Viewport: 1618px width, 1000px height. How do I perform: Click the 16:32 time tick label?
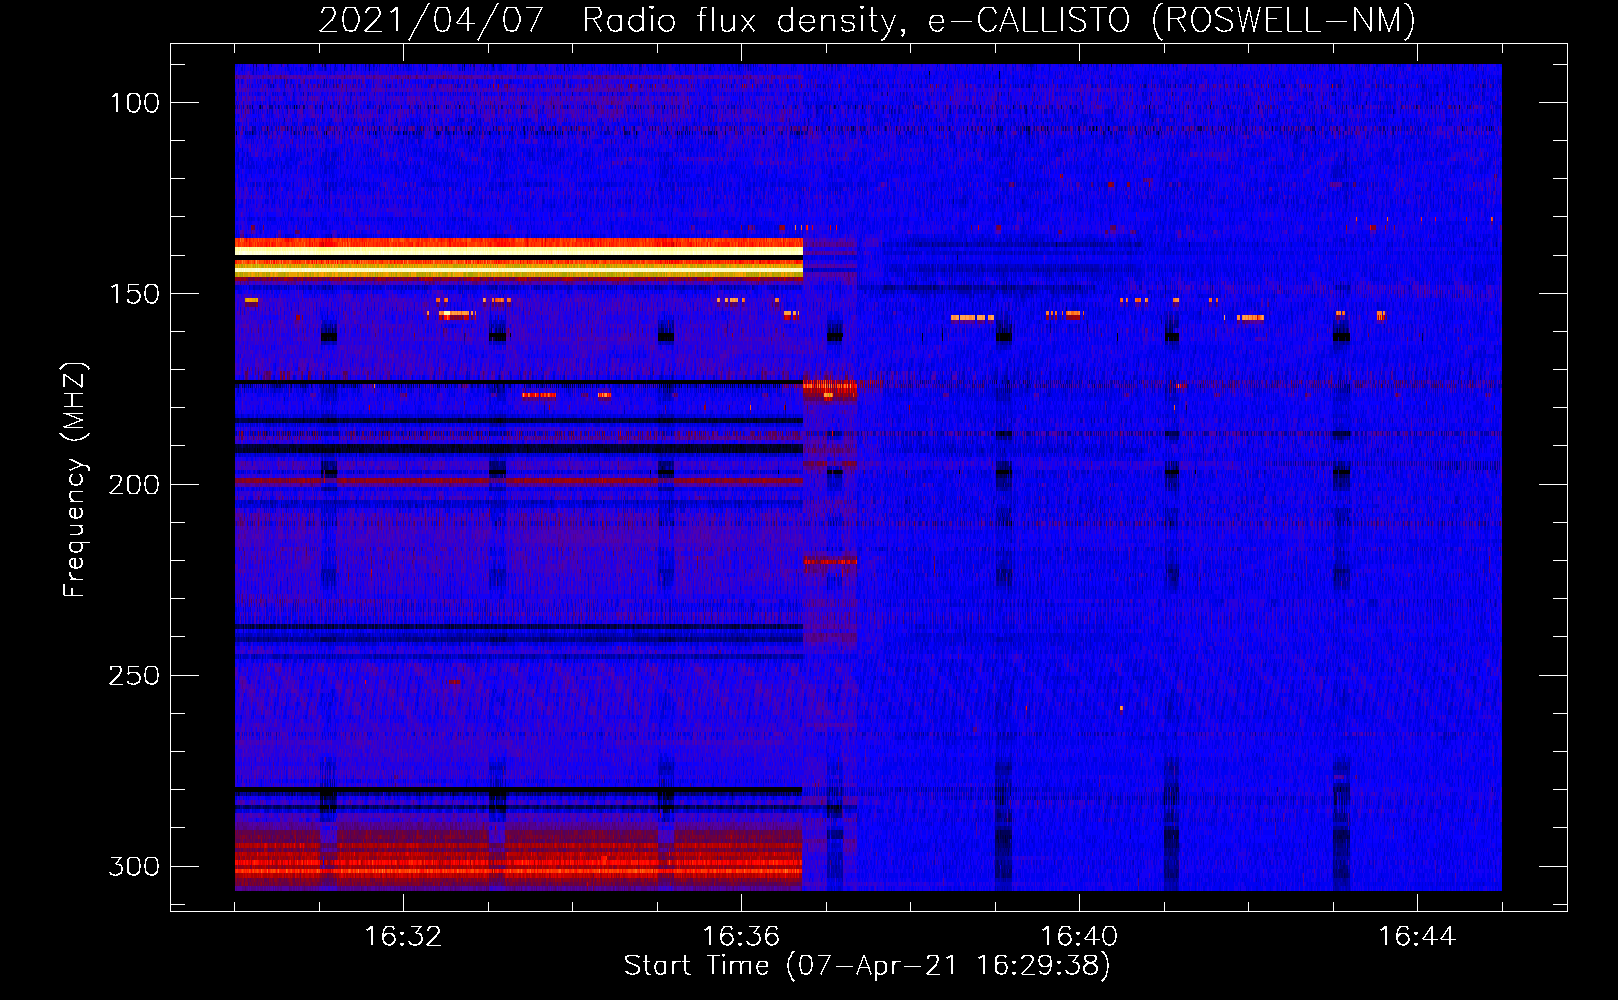tap(403, 937)
